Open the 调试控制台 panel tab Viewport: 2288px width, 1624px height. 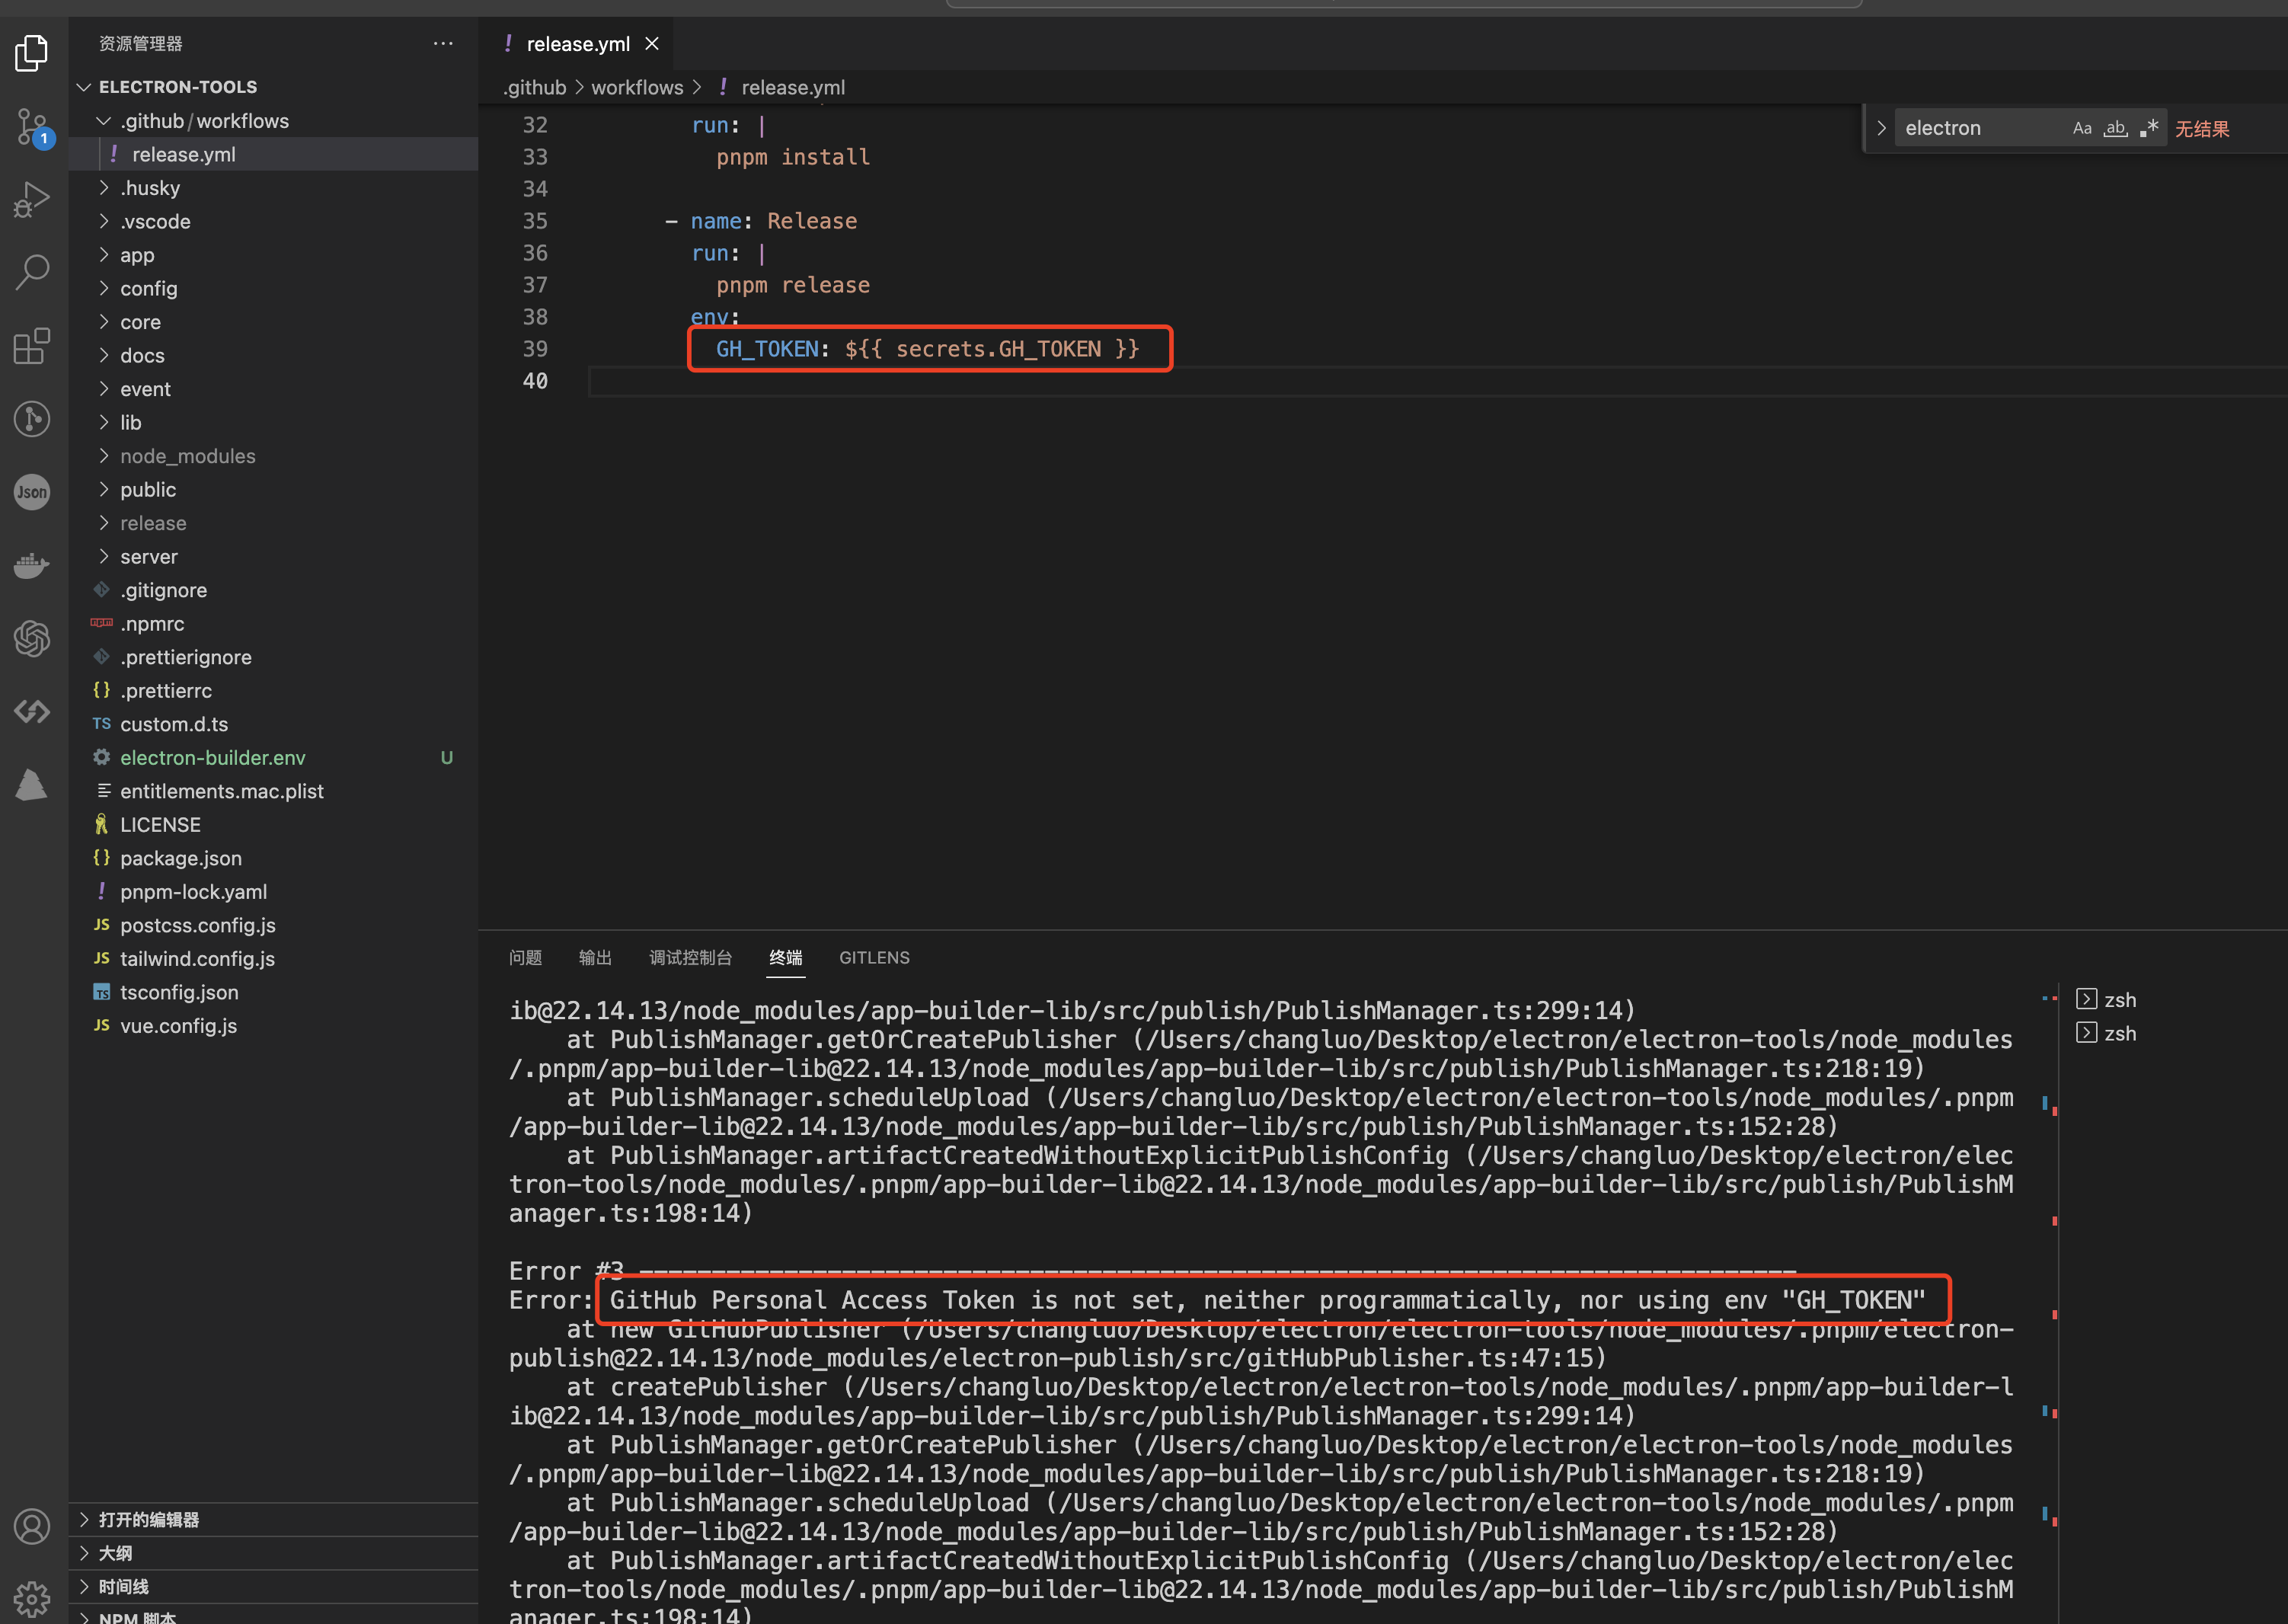pyautogui.click(x=690, y=957)
